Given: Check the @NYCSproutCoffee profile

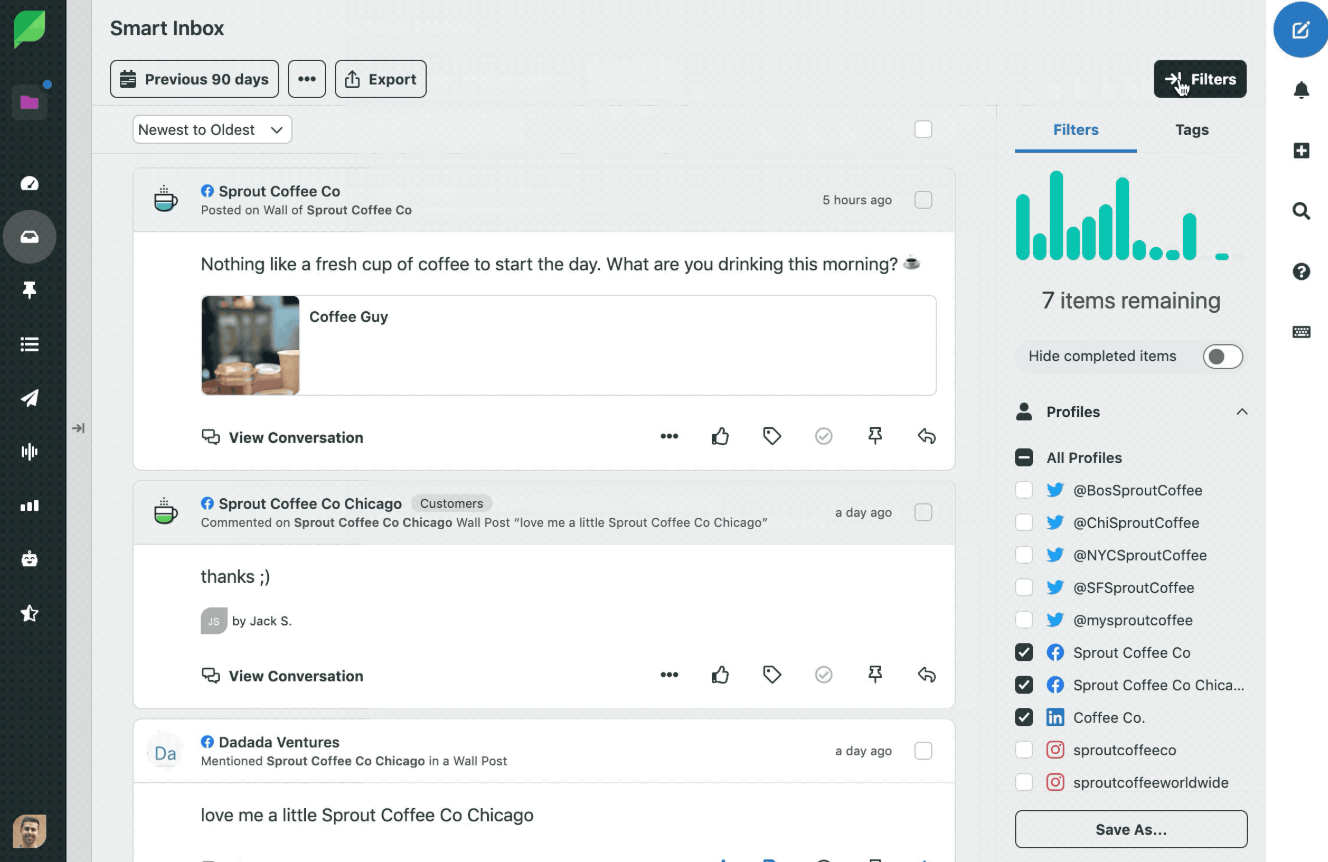Looking at the screenshot, I should [x=1024, y=555].
